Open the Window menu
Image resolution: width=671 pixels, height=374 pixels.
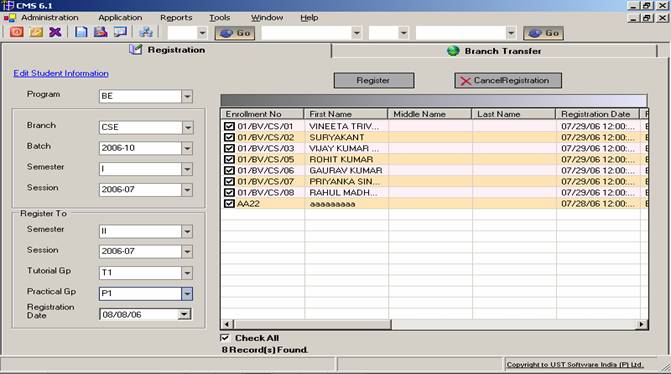267,18
